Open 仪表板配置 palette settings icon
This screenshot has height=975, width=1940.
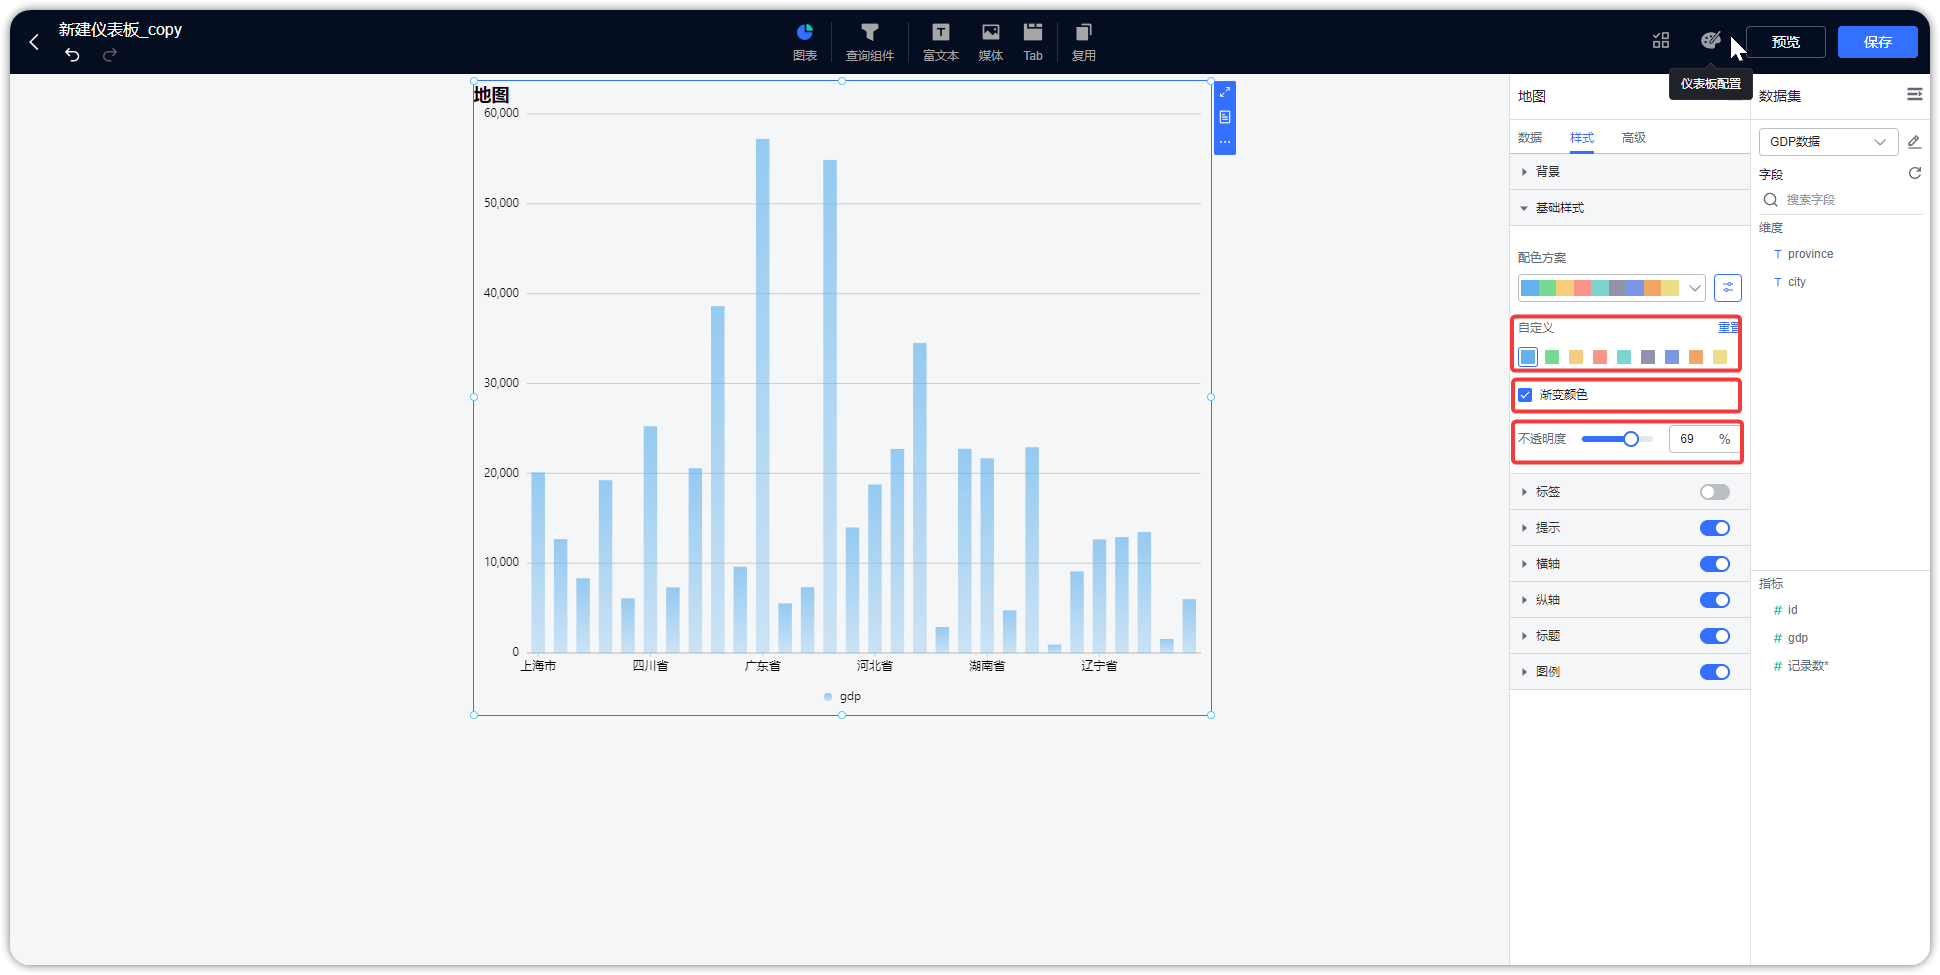[x=1711, y=41]
